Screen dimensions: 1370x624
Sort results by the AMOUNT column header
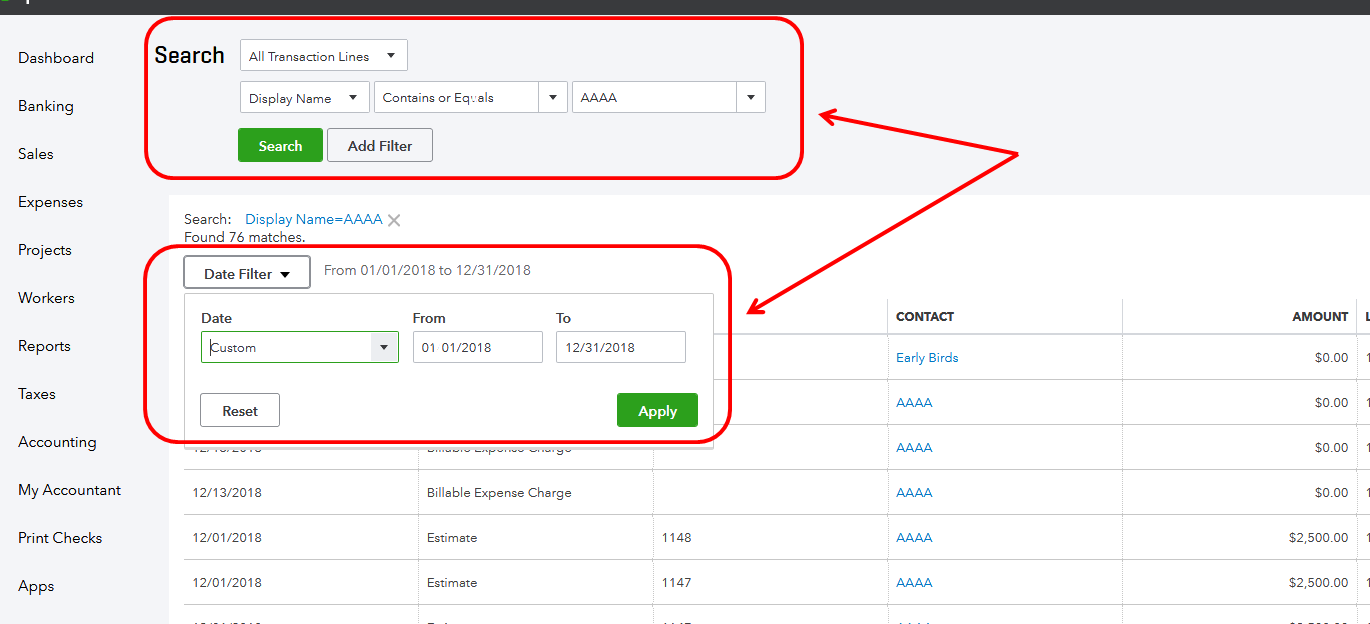click(x=1319, y=316)
